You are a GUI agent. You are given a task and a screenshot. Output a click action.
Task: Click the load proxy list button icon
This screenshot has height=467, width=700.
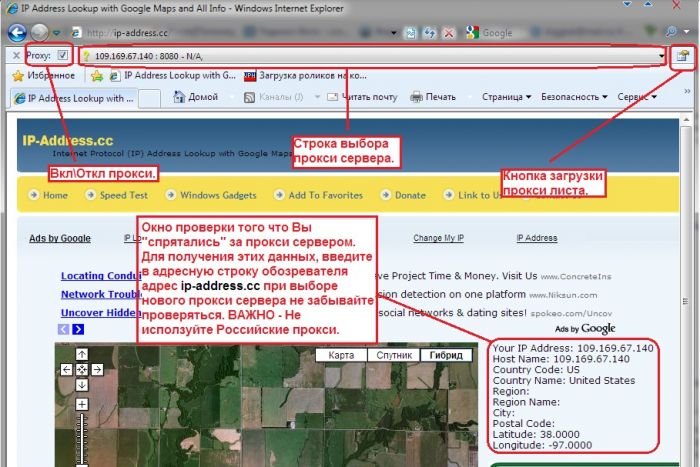coord(683,56)
